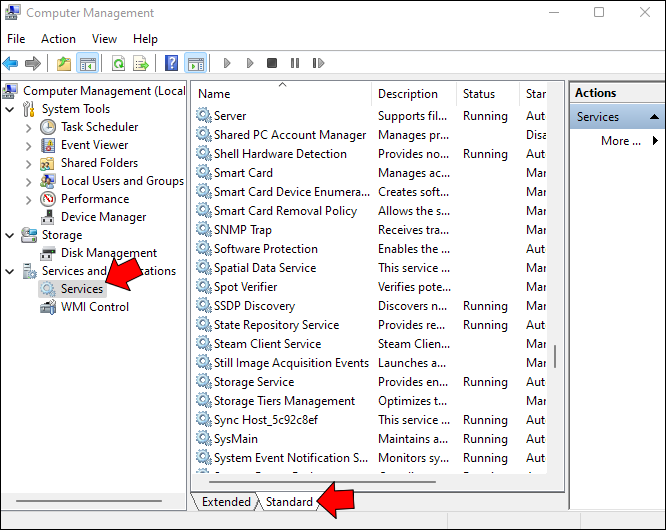Click gear icon beside Spot Verifier service

pos(204,287)
